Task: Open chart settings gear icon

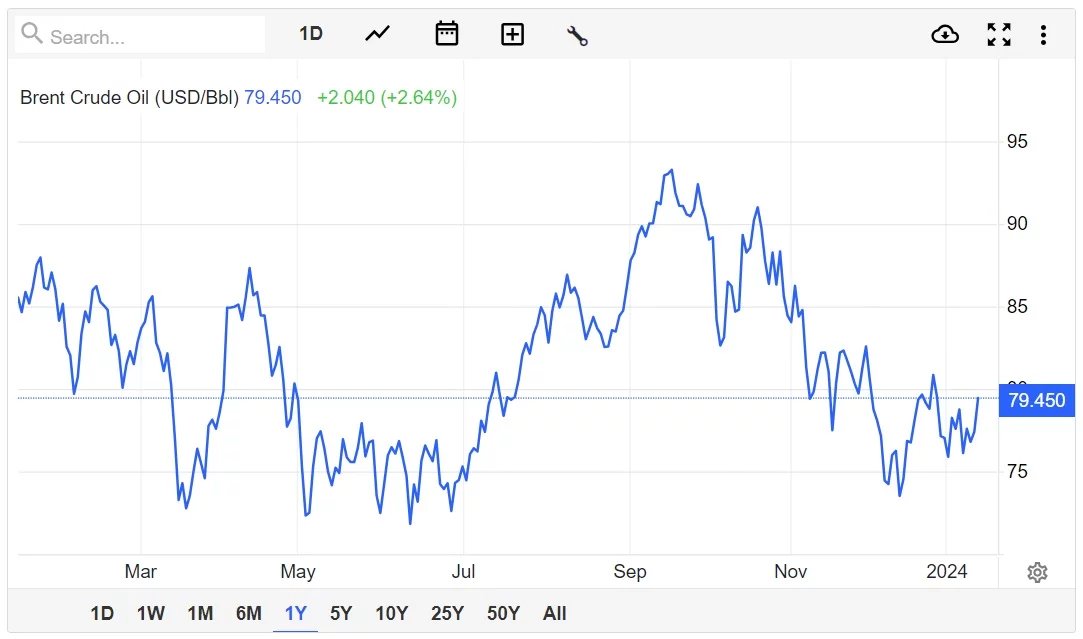Action: (x=1037, y=573)
